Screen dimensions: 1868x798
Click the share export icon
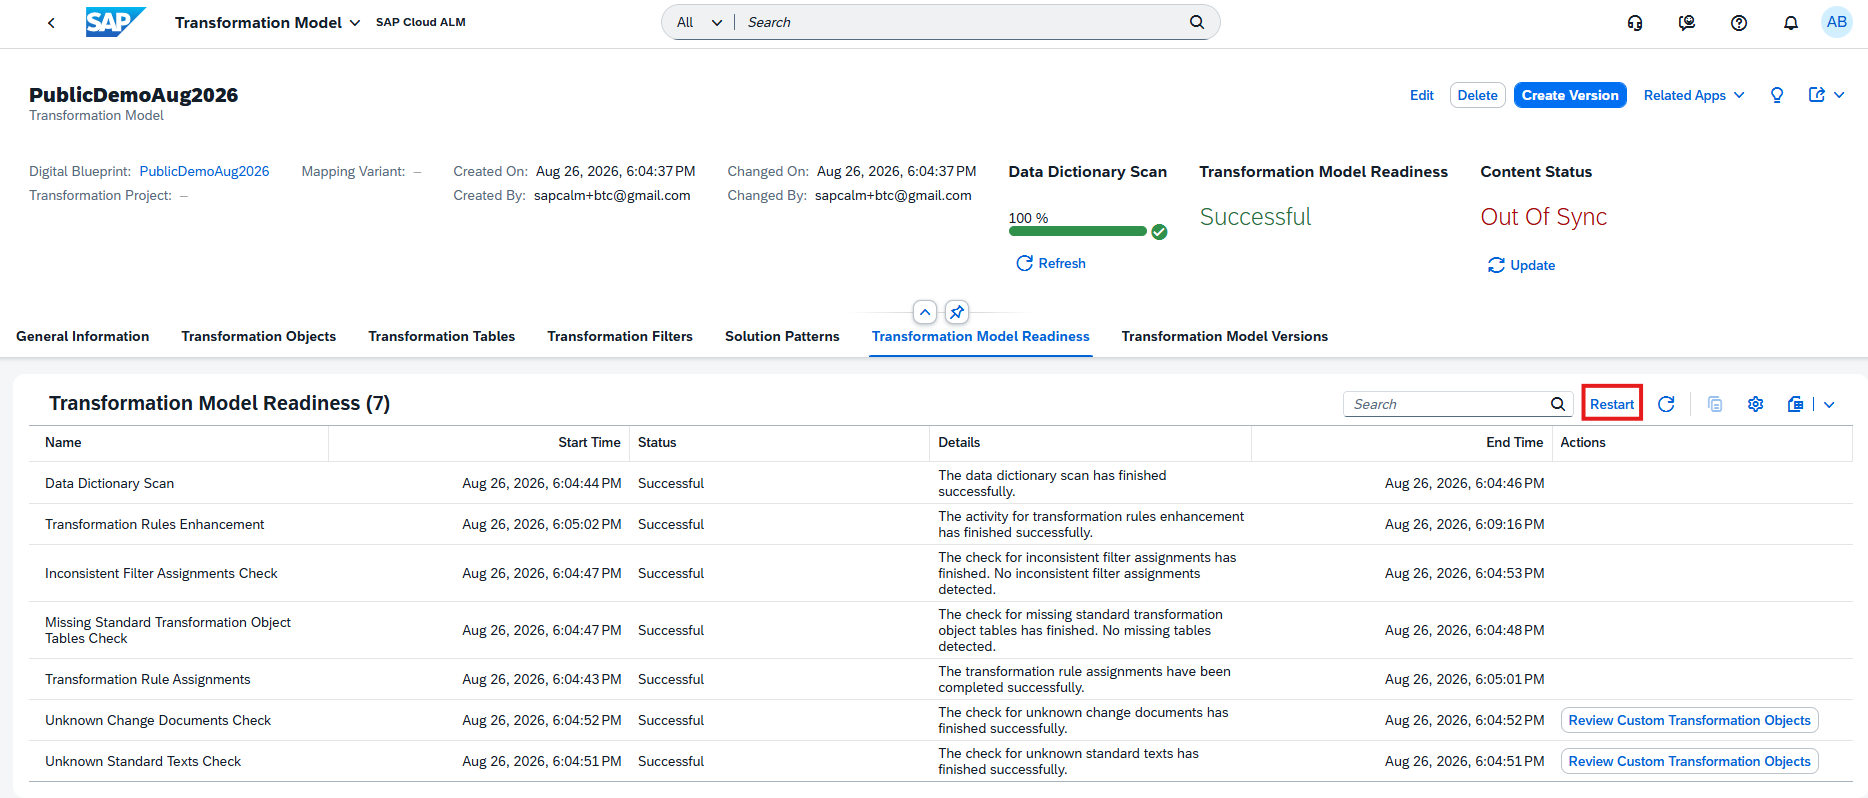(x=1817, y=95)
